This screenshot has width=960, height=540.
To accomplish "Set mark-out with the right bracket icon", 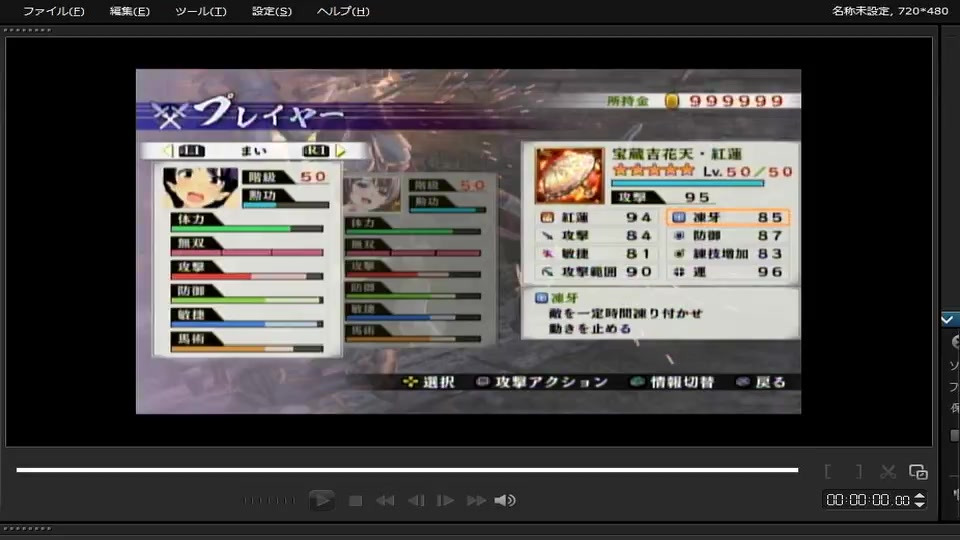I will 859,471.
